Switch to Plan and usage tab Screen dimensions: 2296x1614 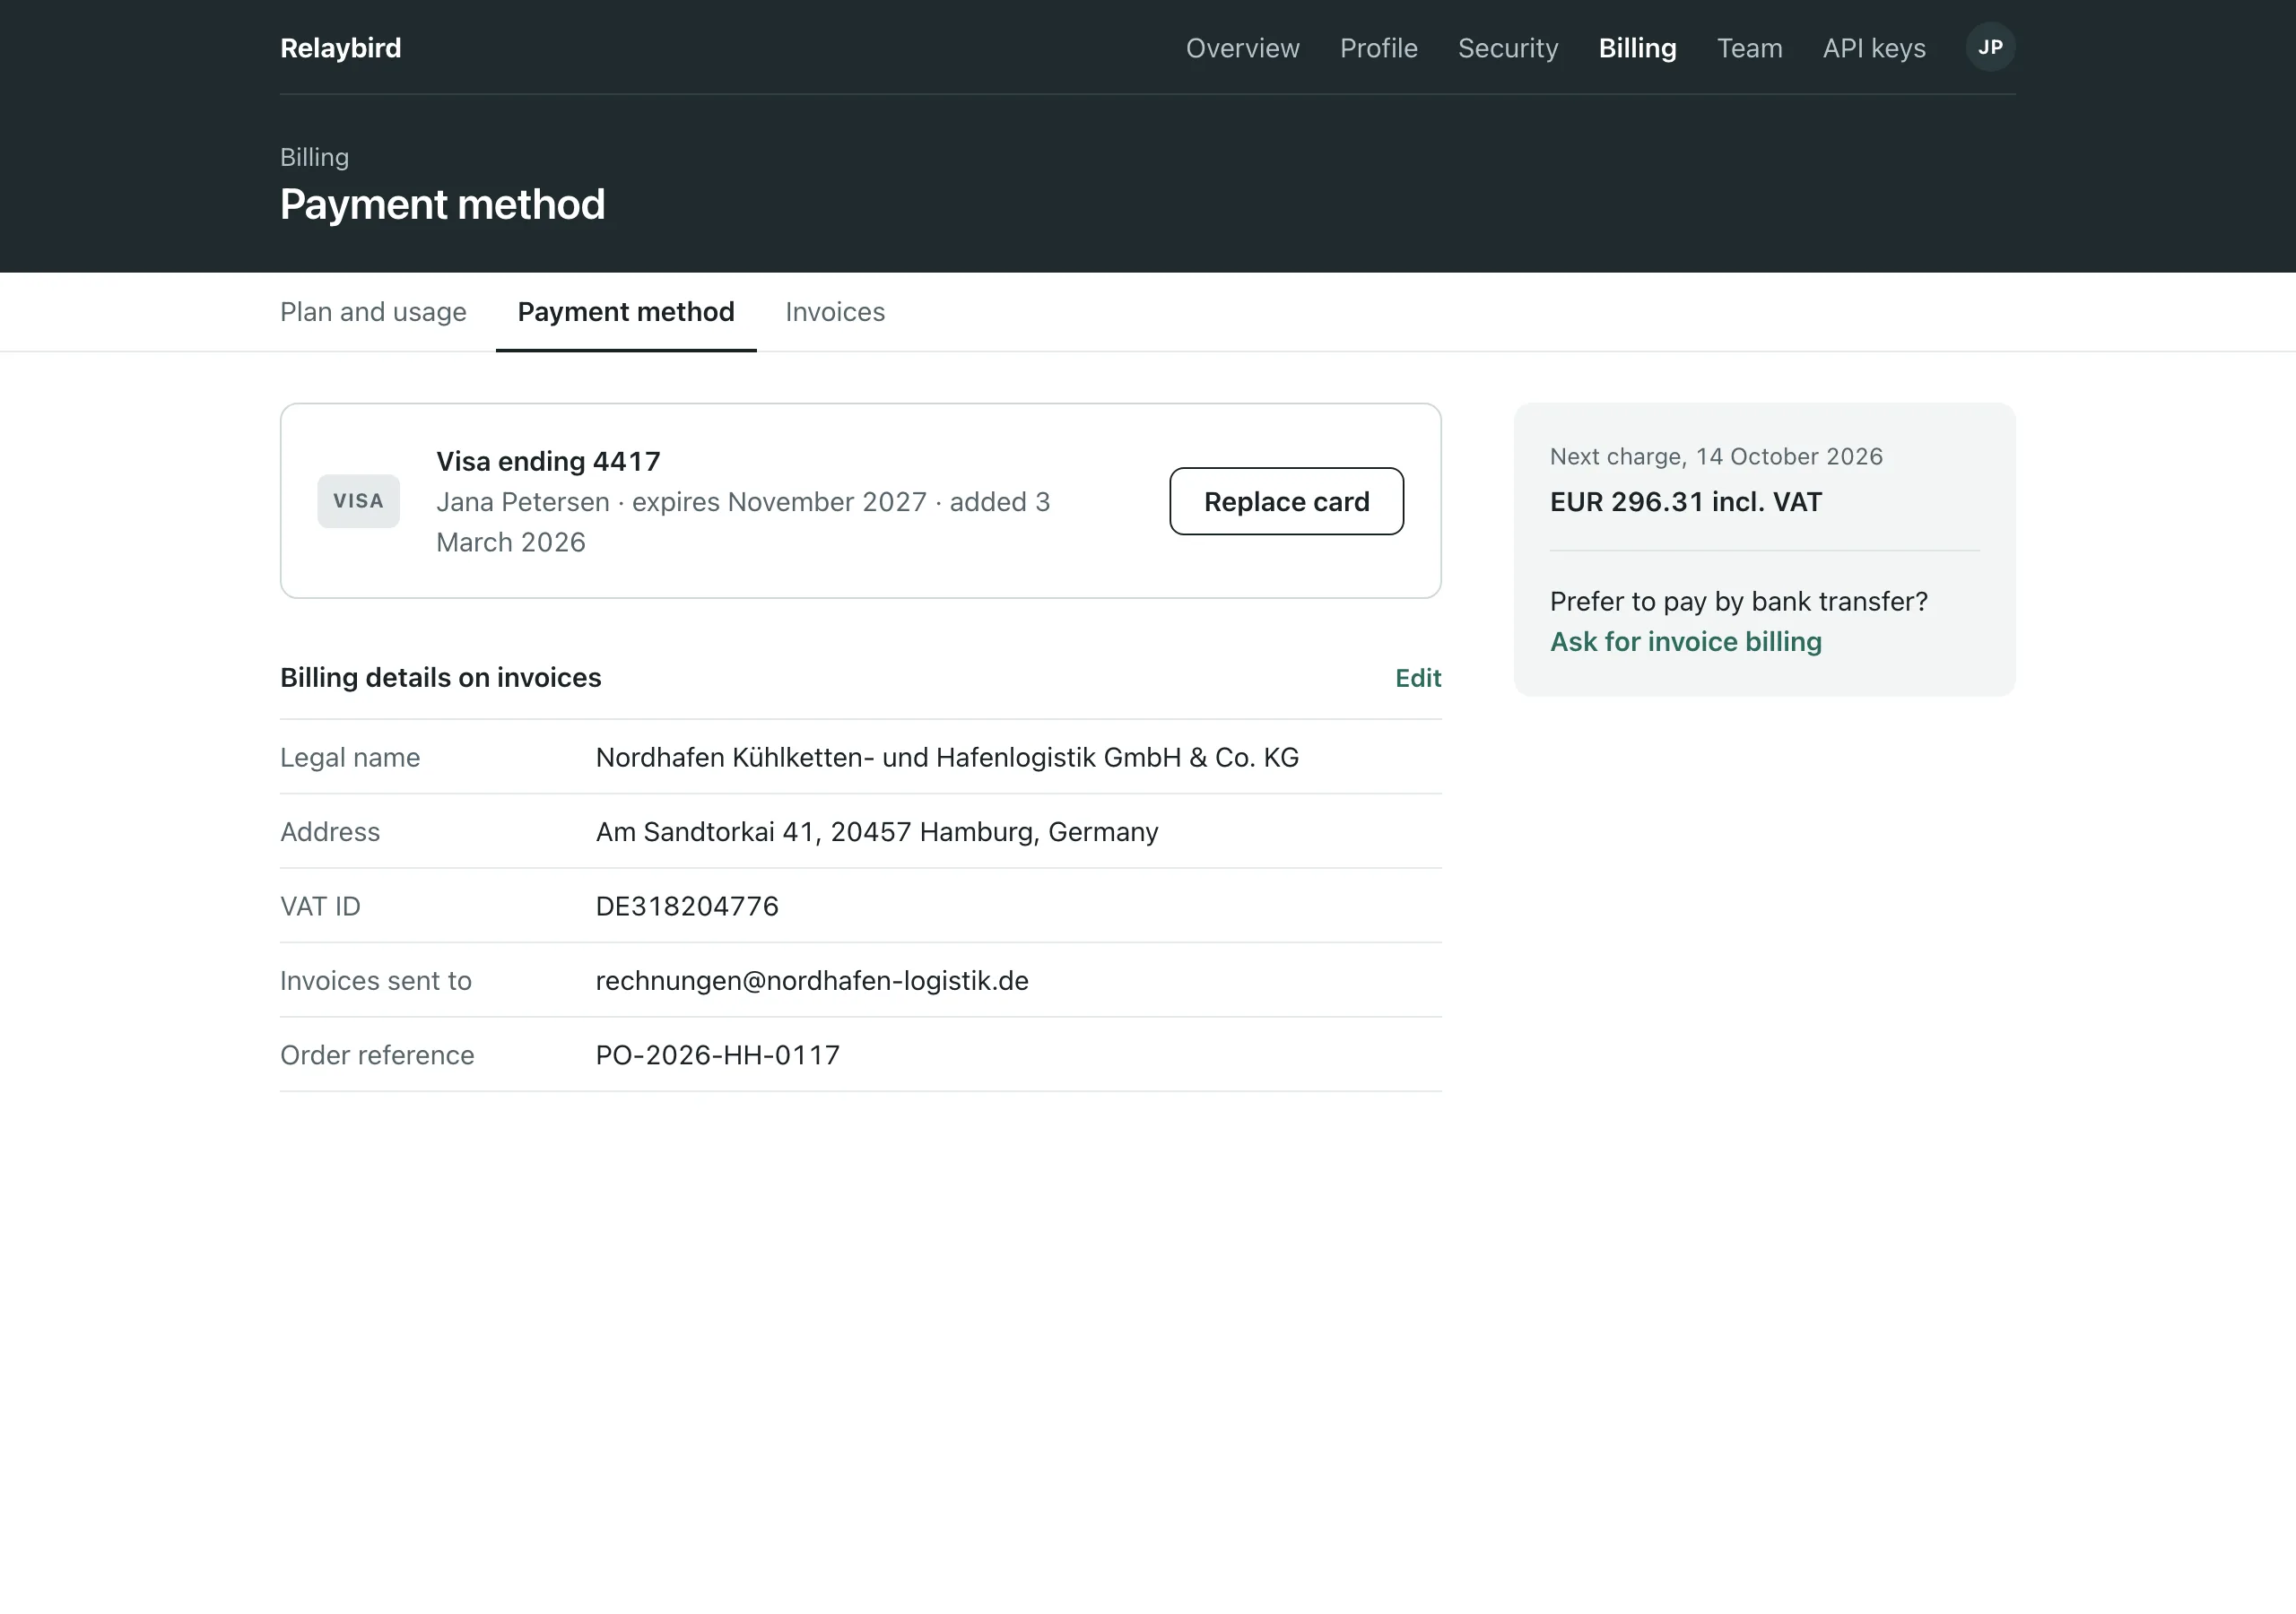point(373,312)
